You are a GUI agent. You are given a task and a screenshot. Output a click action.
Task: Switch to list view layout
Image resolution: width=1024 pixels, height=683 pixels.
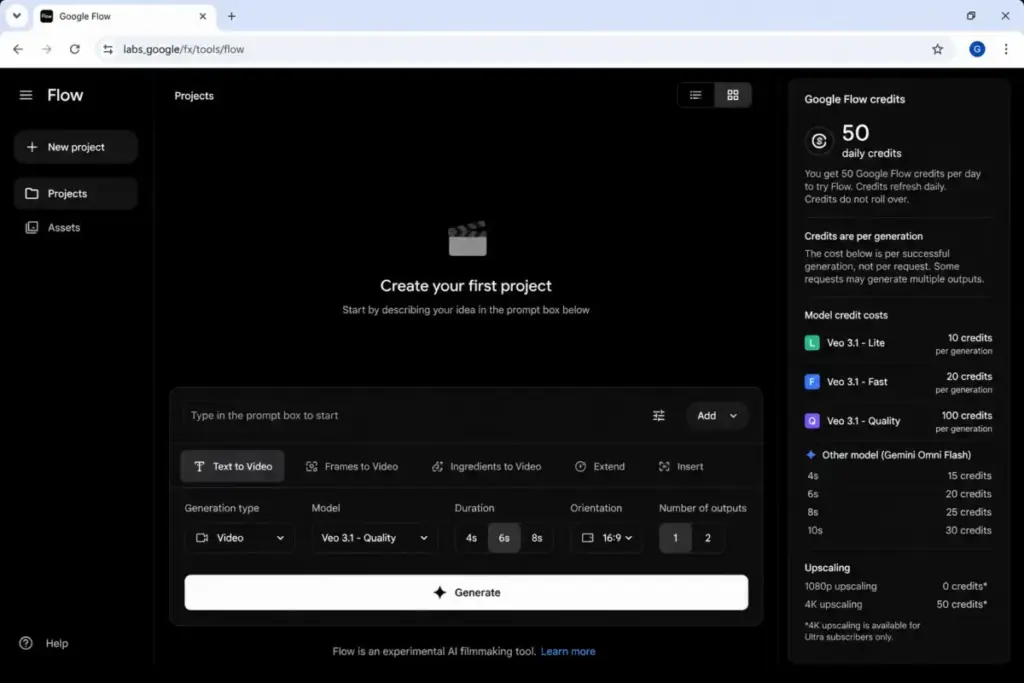(x=696, y=95)
